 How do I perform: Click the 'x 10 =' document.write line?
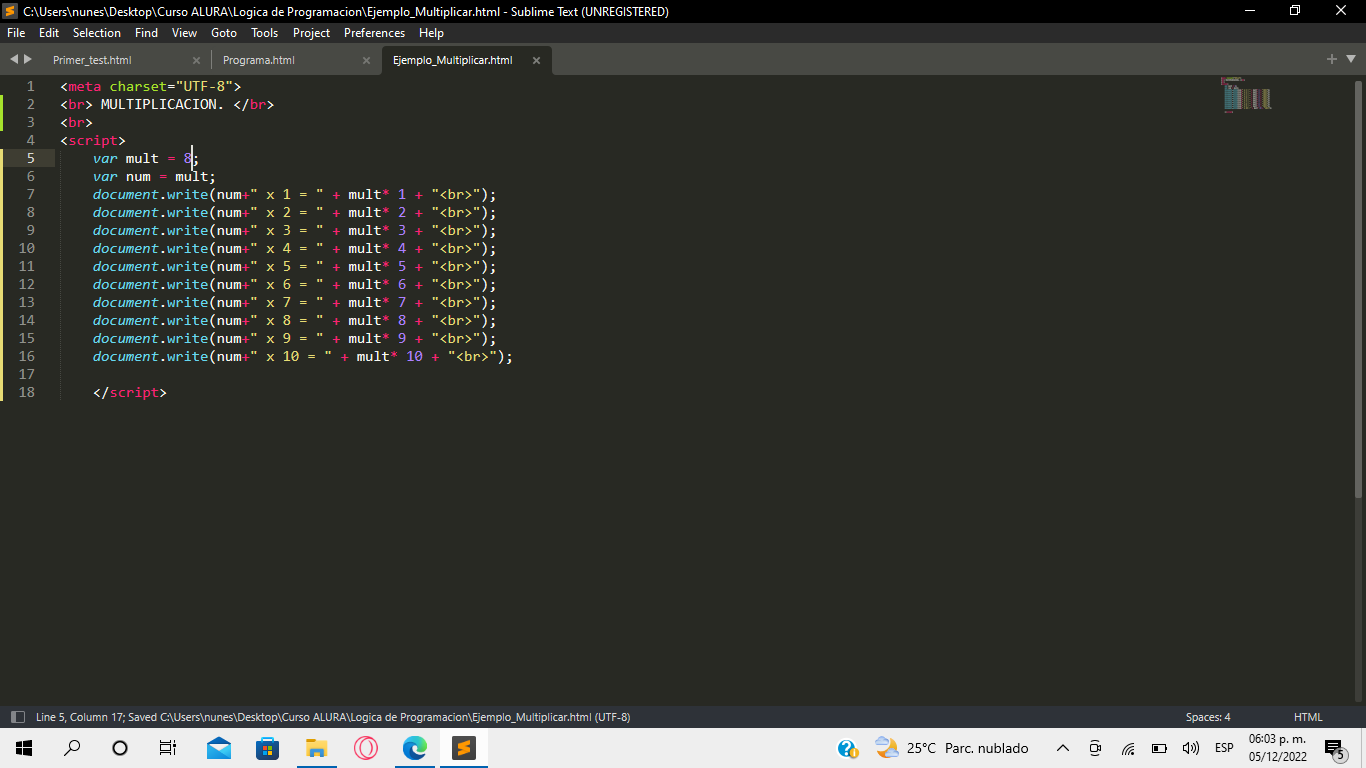[x=302, y=356]
